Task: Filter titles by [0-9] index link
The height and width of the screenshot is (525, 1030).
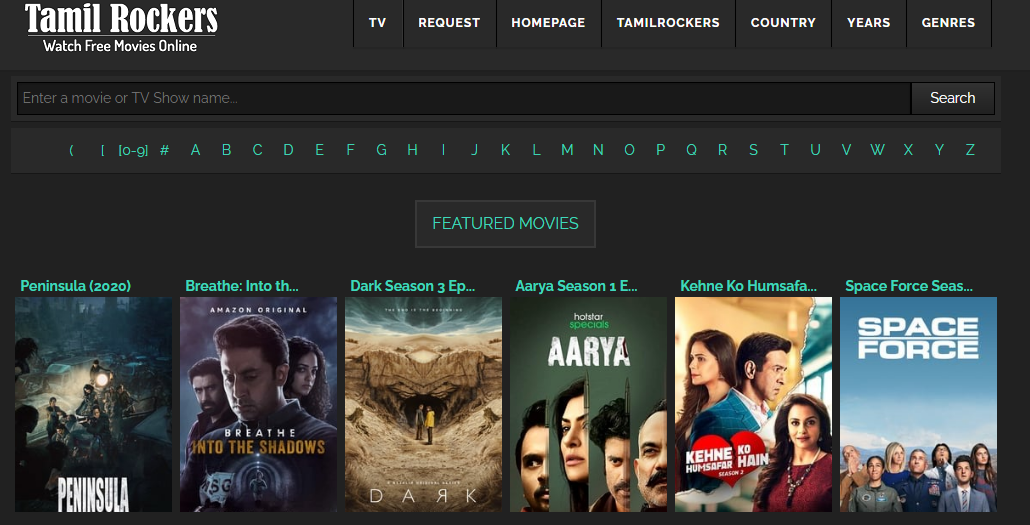Action: pos(133,150)
